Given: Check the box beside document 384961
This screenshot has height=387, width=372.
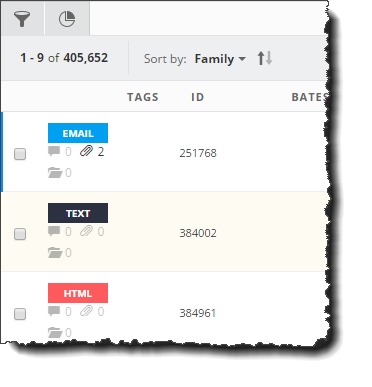Looking at the screenshot, I should point(20,314).
